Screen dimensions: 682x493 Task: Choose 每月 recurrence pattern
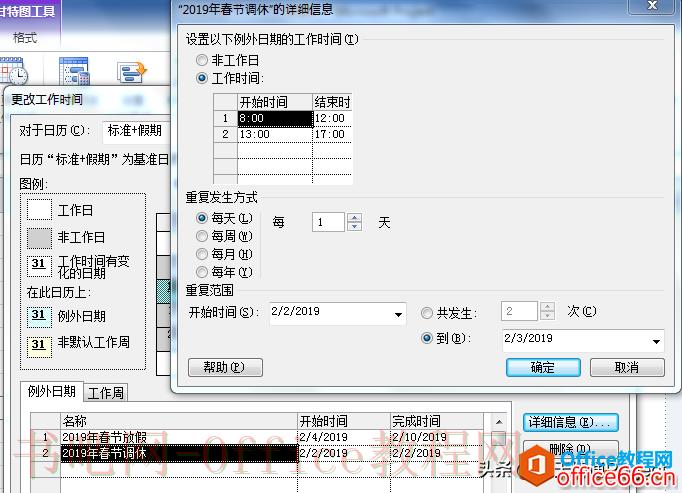(202, 254)
